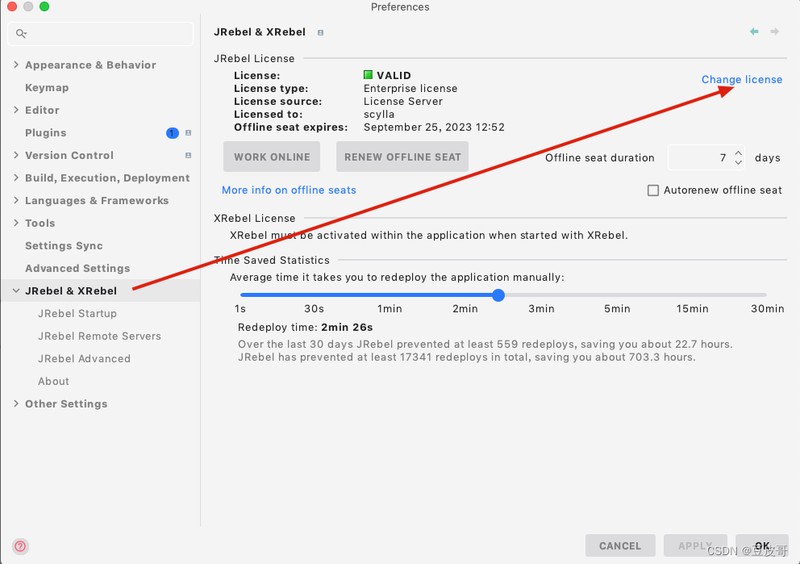Click the icon next to JRebel & XRebel heading

point(320,33)
